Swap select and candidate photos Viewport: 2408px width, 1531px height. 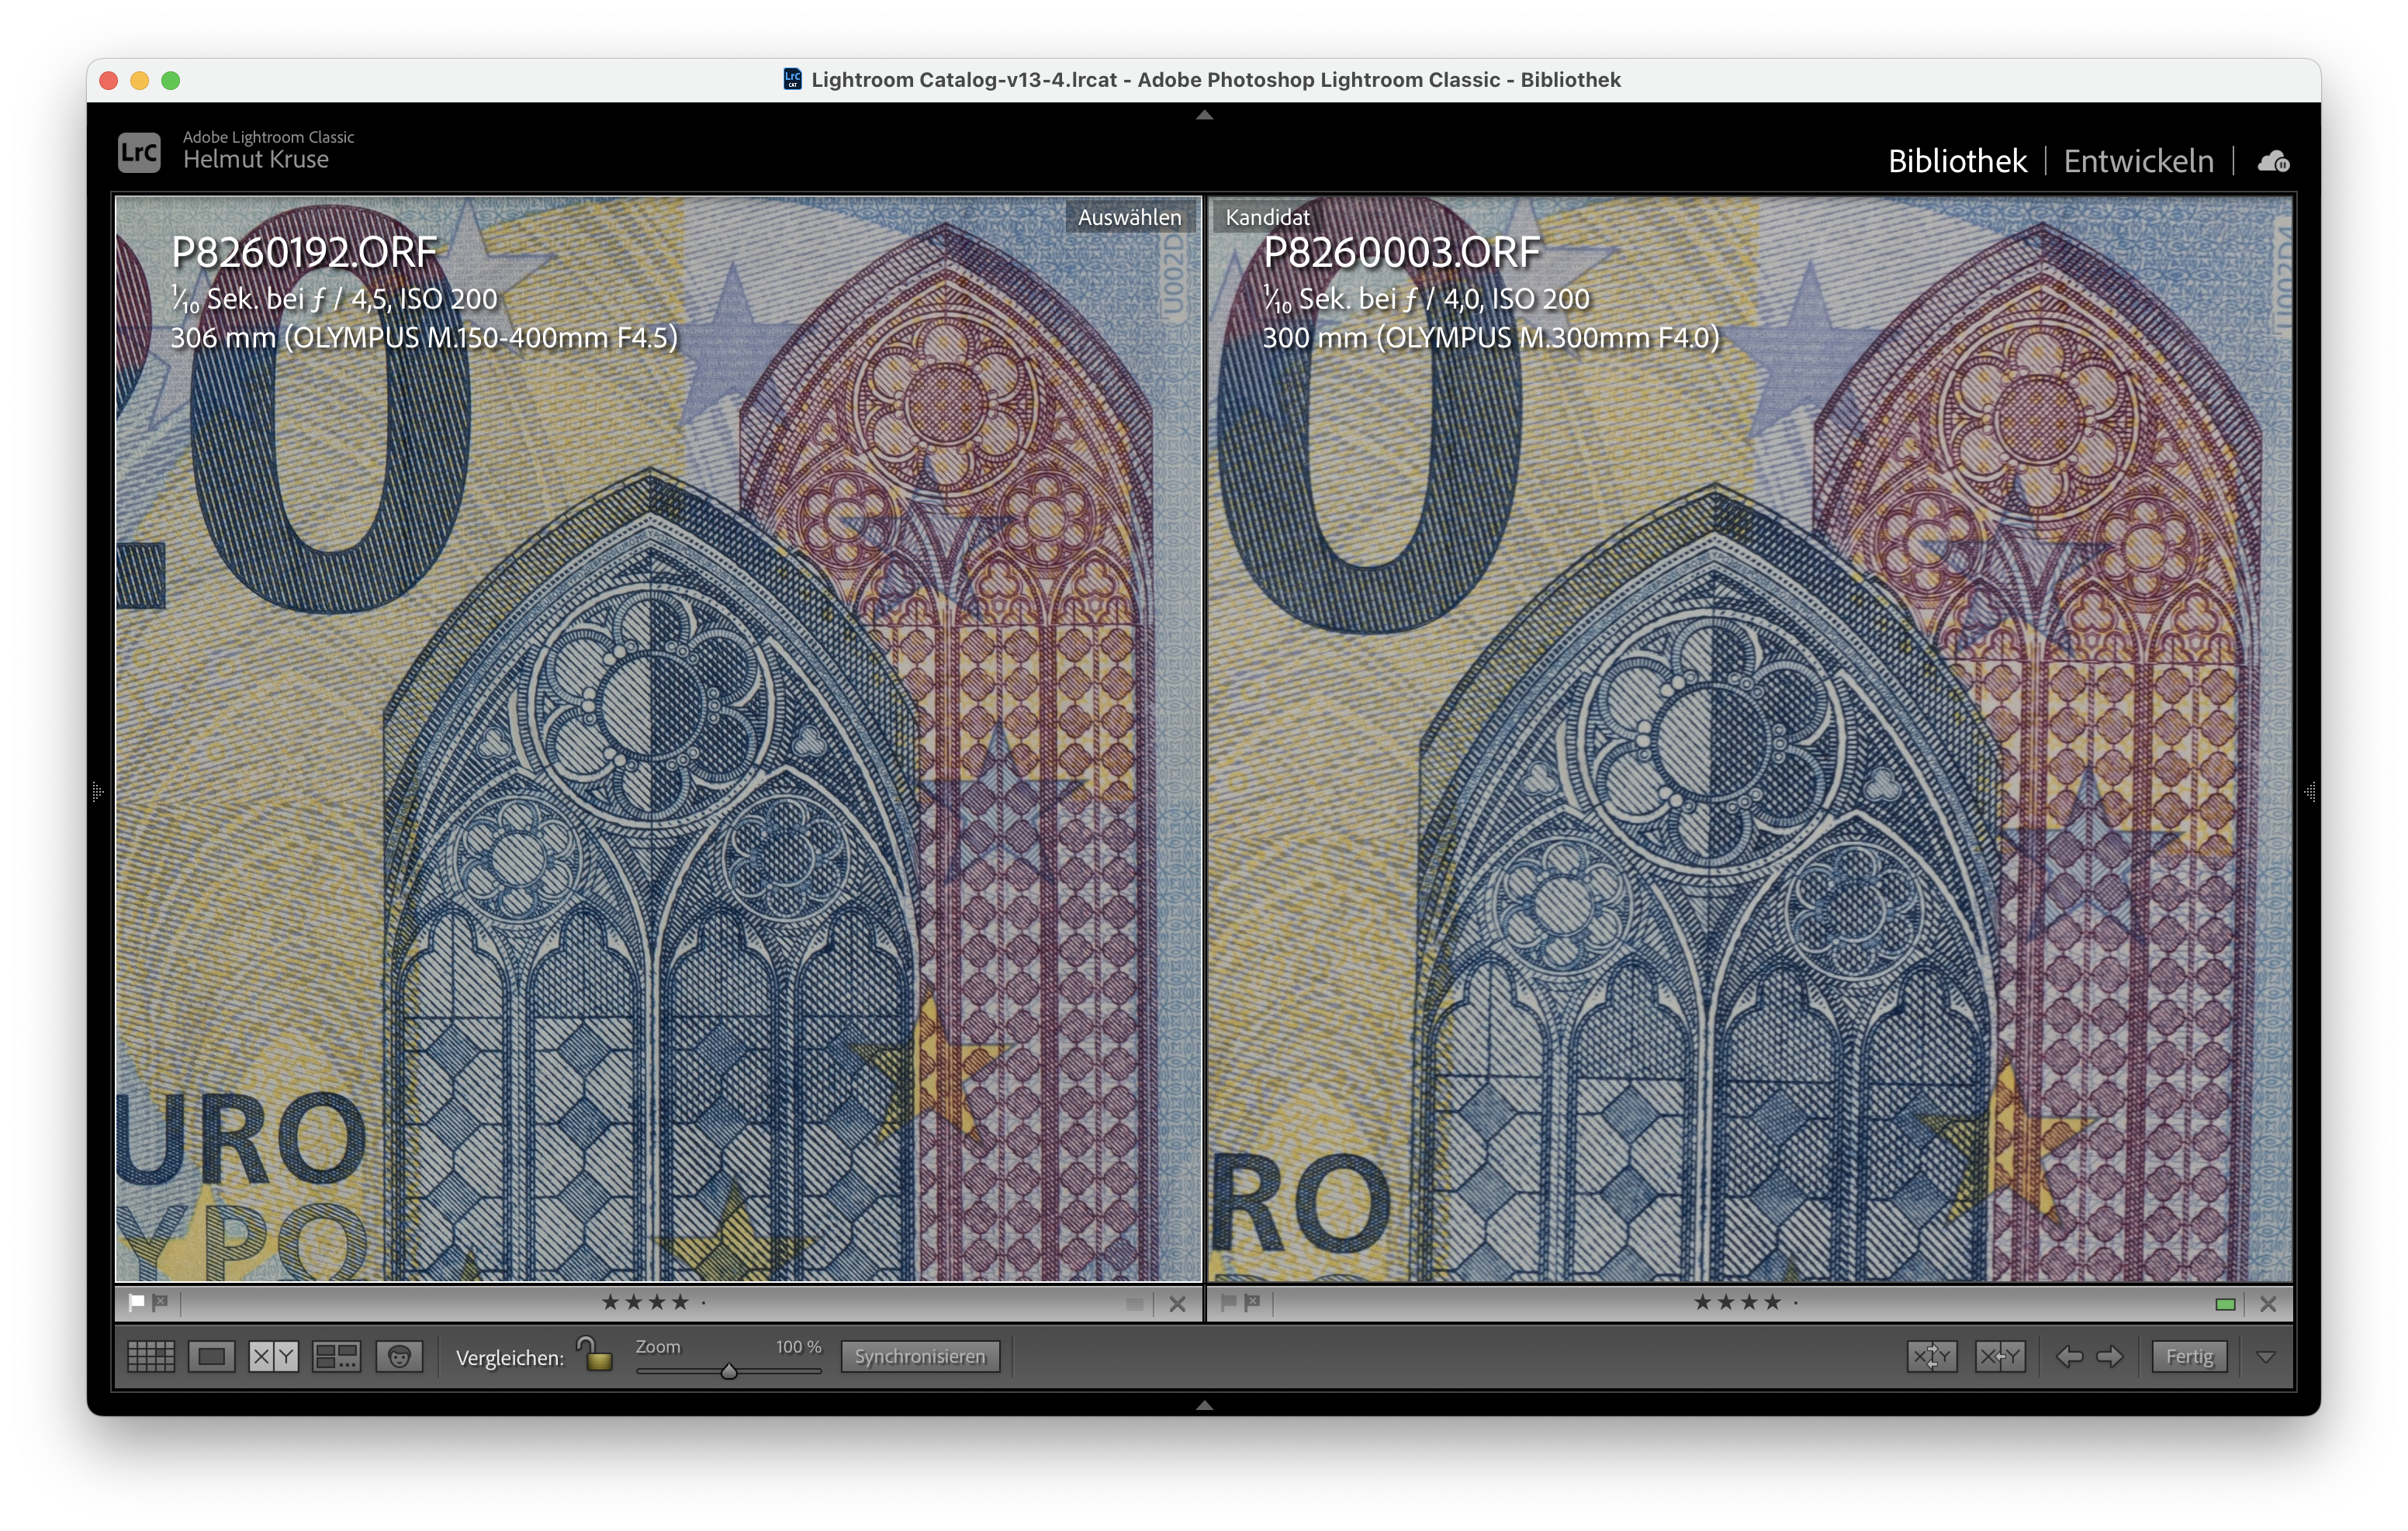pyautogui.click(x=1932, y=1357)
